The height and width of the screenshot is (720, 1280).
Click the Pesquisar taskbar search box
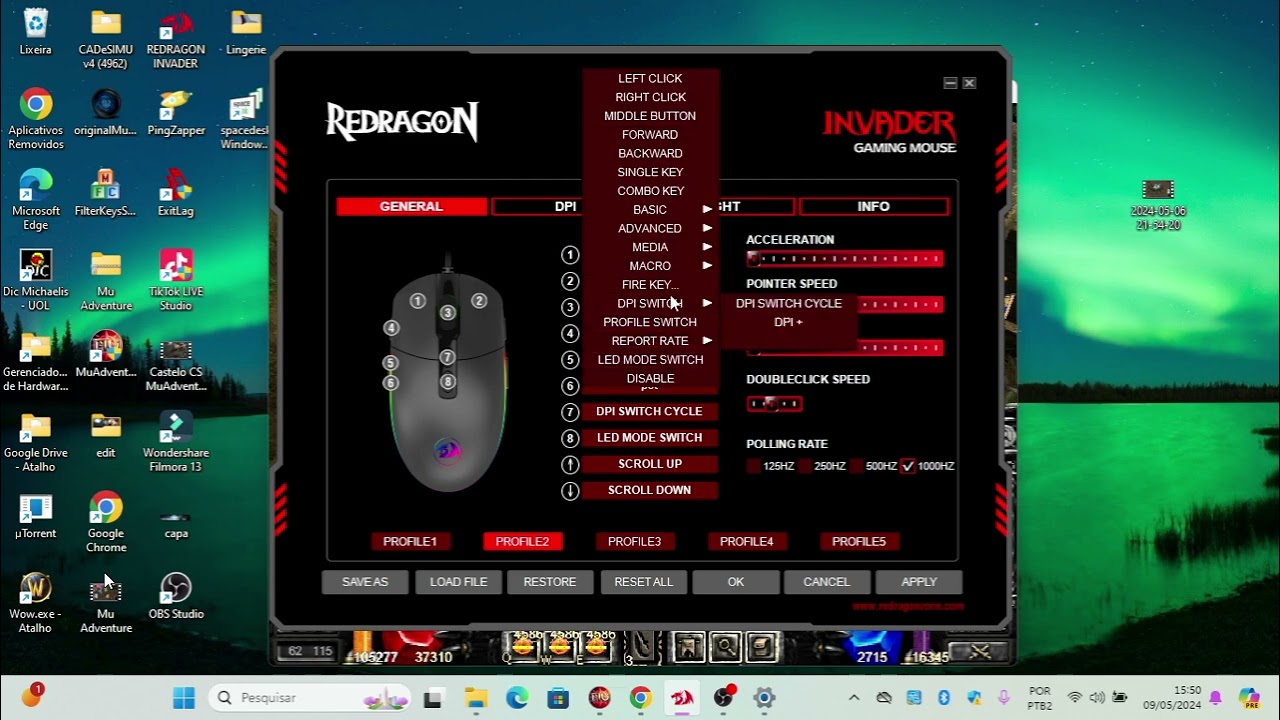tap(310, 698)
